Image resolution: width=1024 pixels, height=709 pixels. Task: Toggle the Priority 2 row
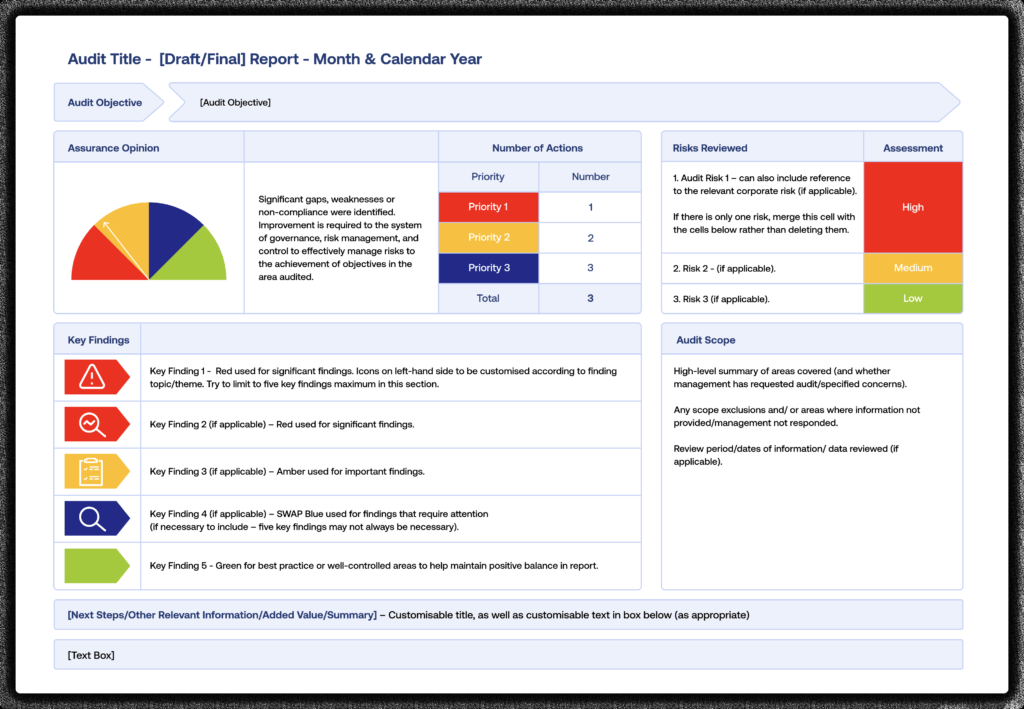[488, 237]
